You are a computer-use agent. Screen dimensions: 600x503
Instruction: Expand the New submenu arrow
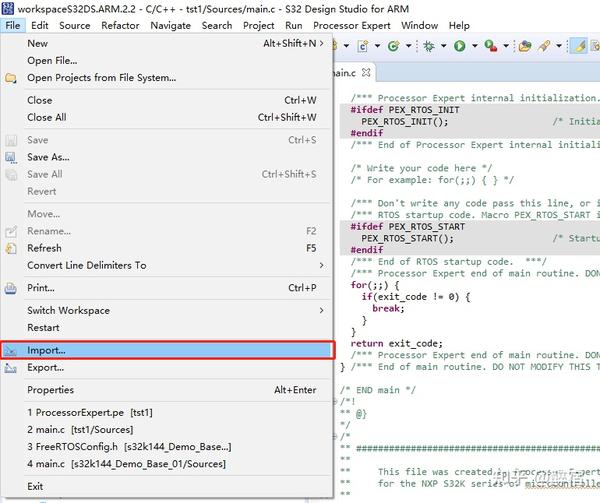tap(321, 43)
